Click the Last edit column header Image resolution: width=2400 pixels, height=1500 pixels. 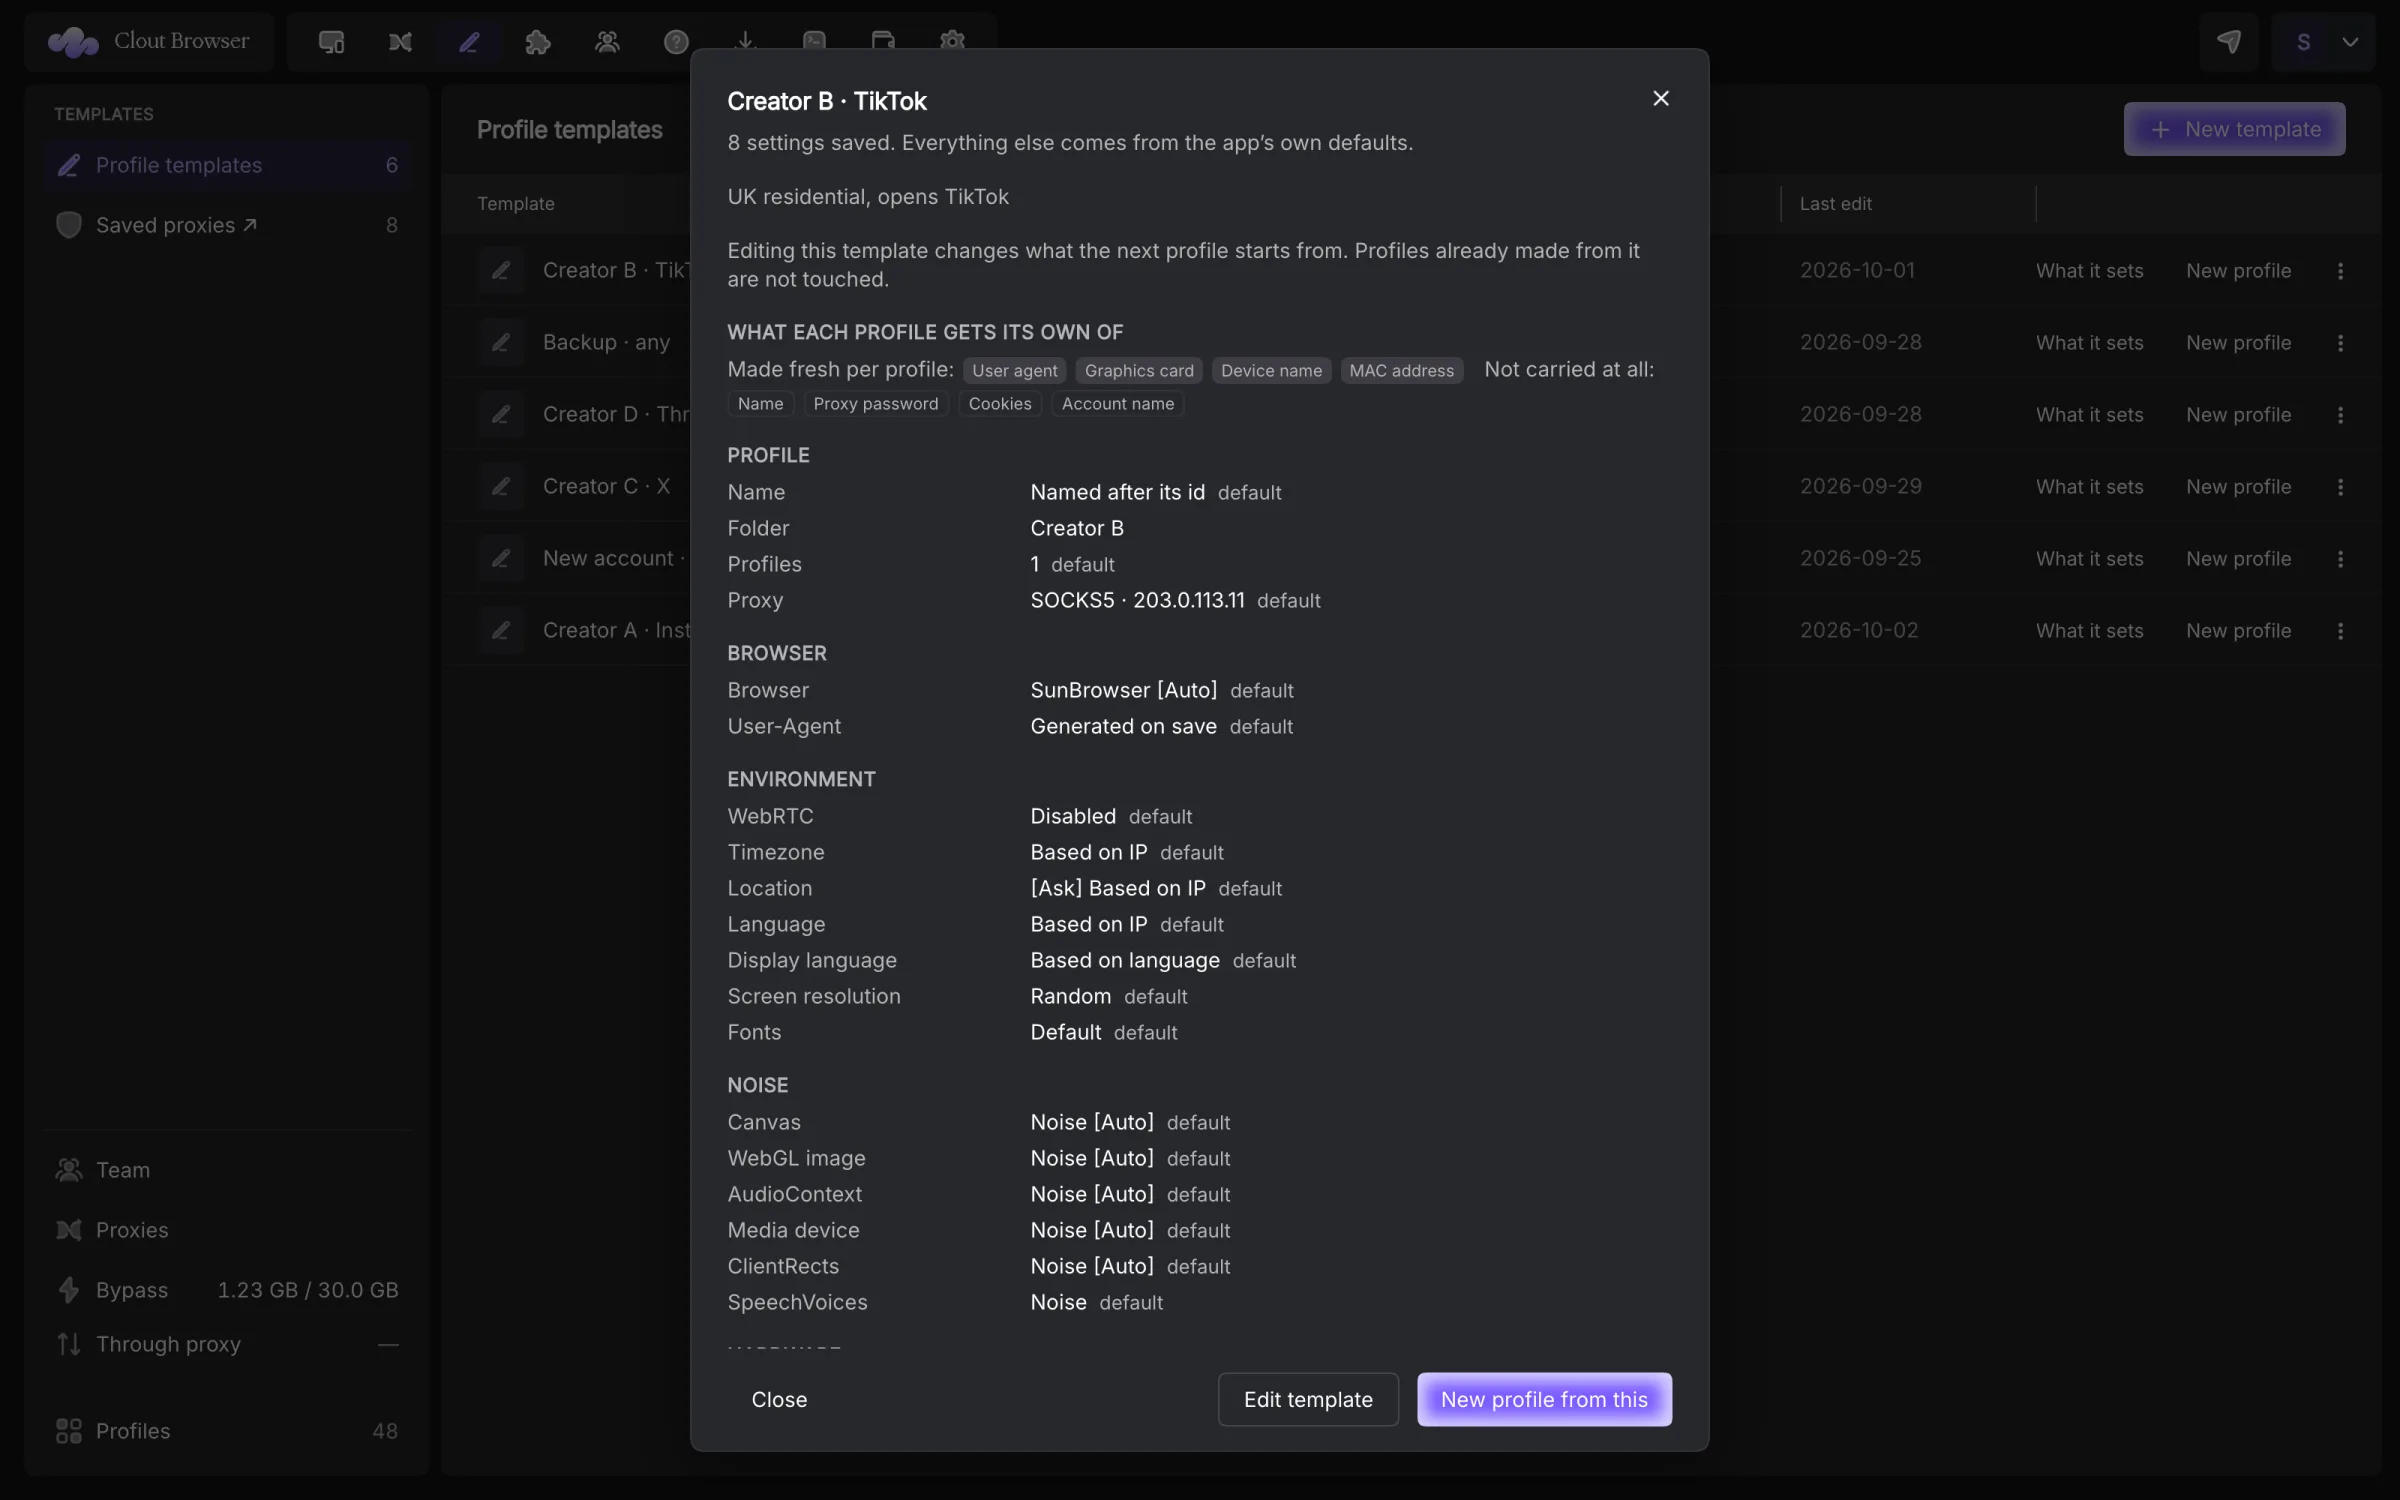coord(1835,203)
